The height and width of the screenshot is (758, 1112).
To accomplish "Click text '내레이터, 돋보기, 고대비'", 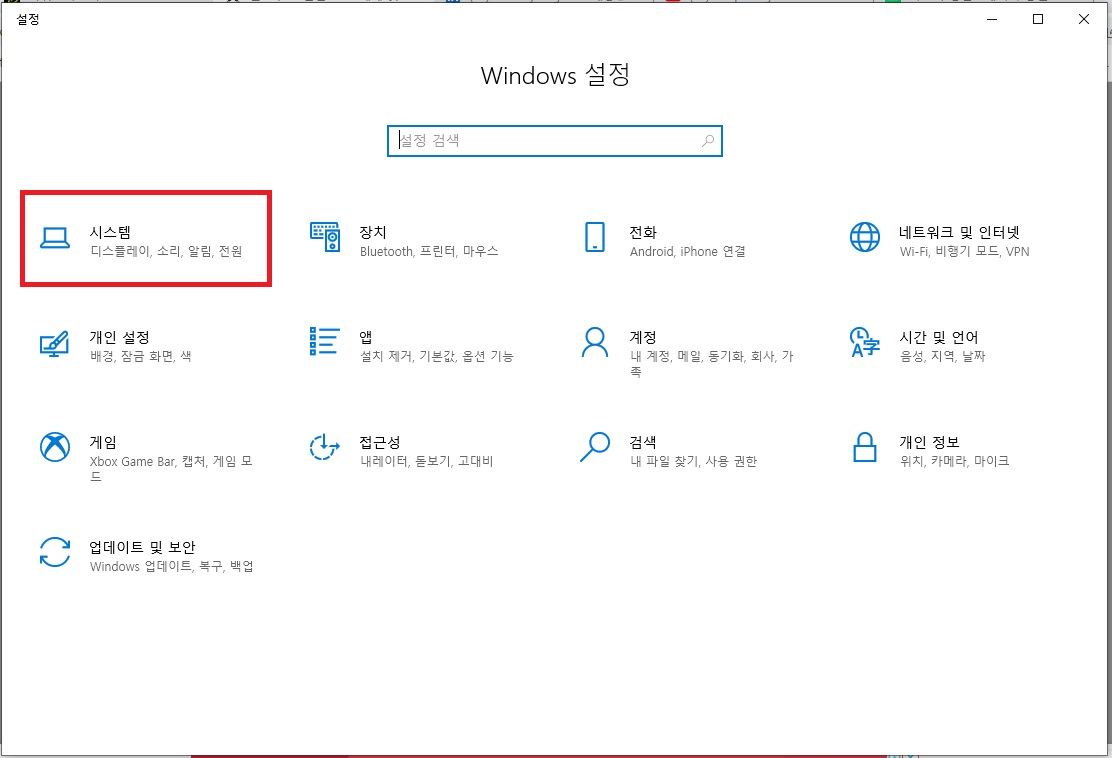I will (x=426, y=461).
